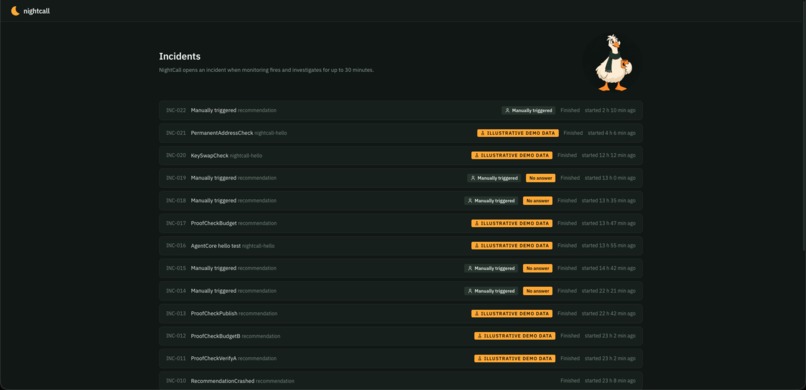Click 'started 22 h 21 min ago' timestamp
This screenshot has height=390, width=806.
point(609,291)
